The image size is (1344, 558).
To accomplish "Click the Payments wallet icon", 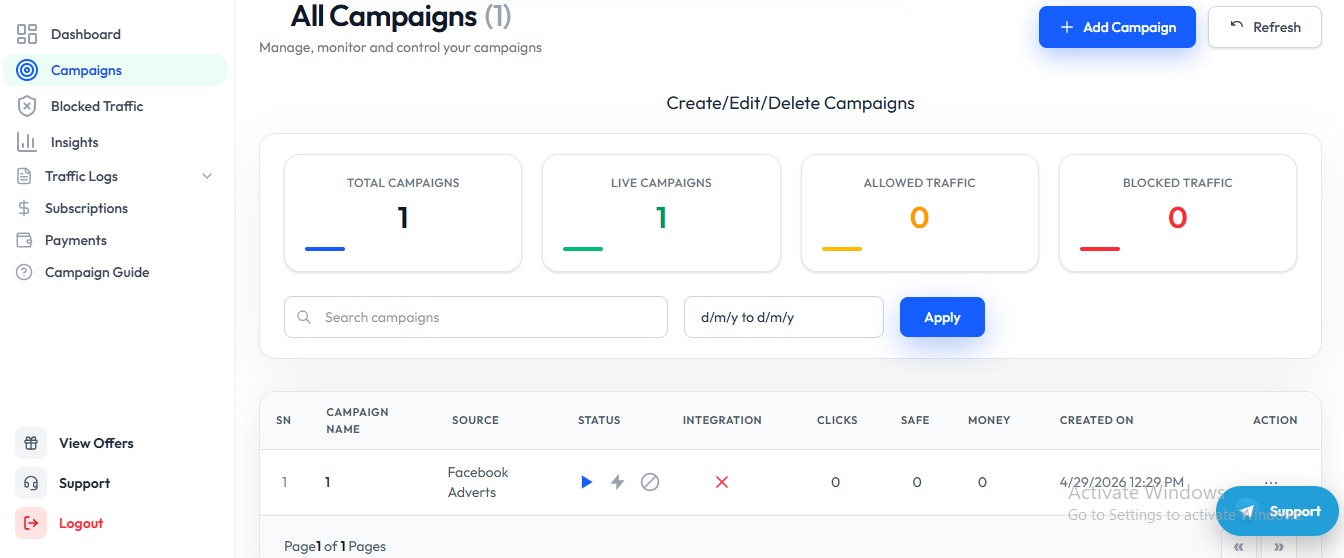I will pos(24,240).
